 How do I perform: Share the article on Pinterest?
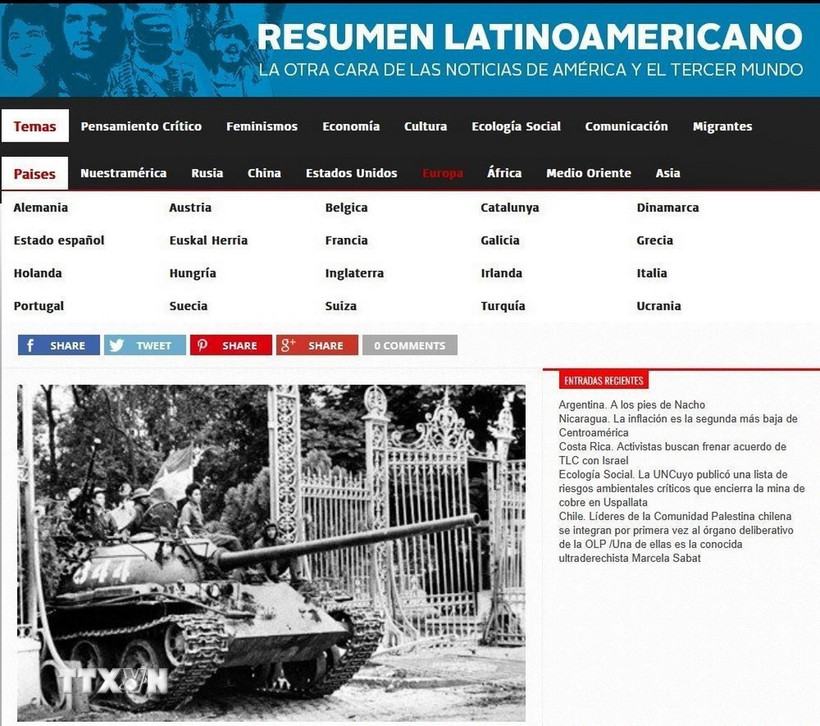point(230,344)
